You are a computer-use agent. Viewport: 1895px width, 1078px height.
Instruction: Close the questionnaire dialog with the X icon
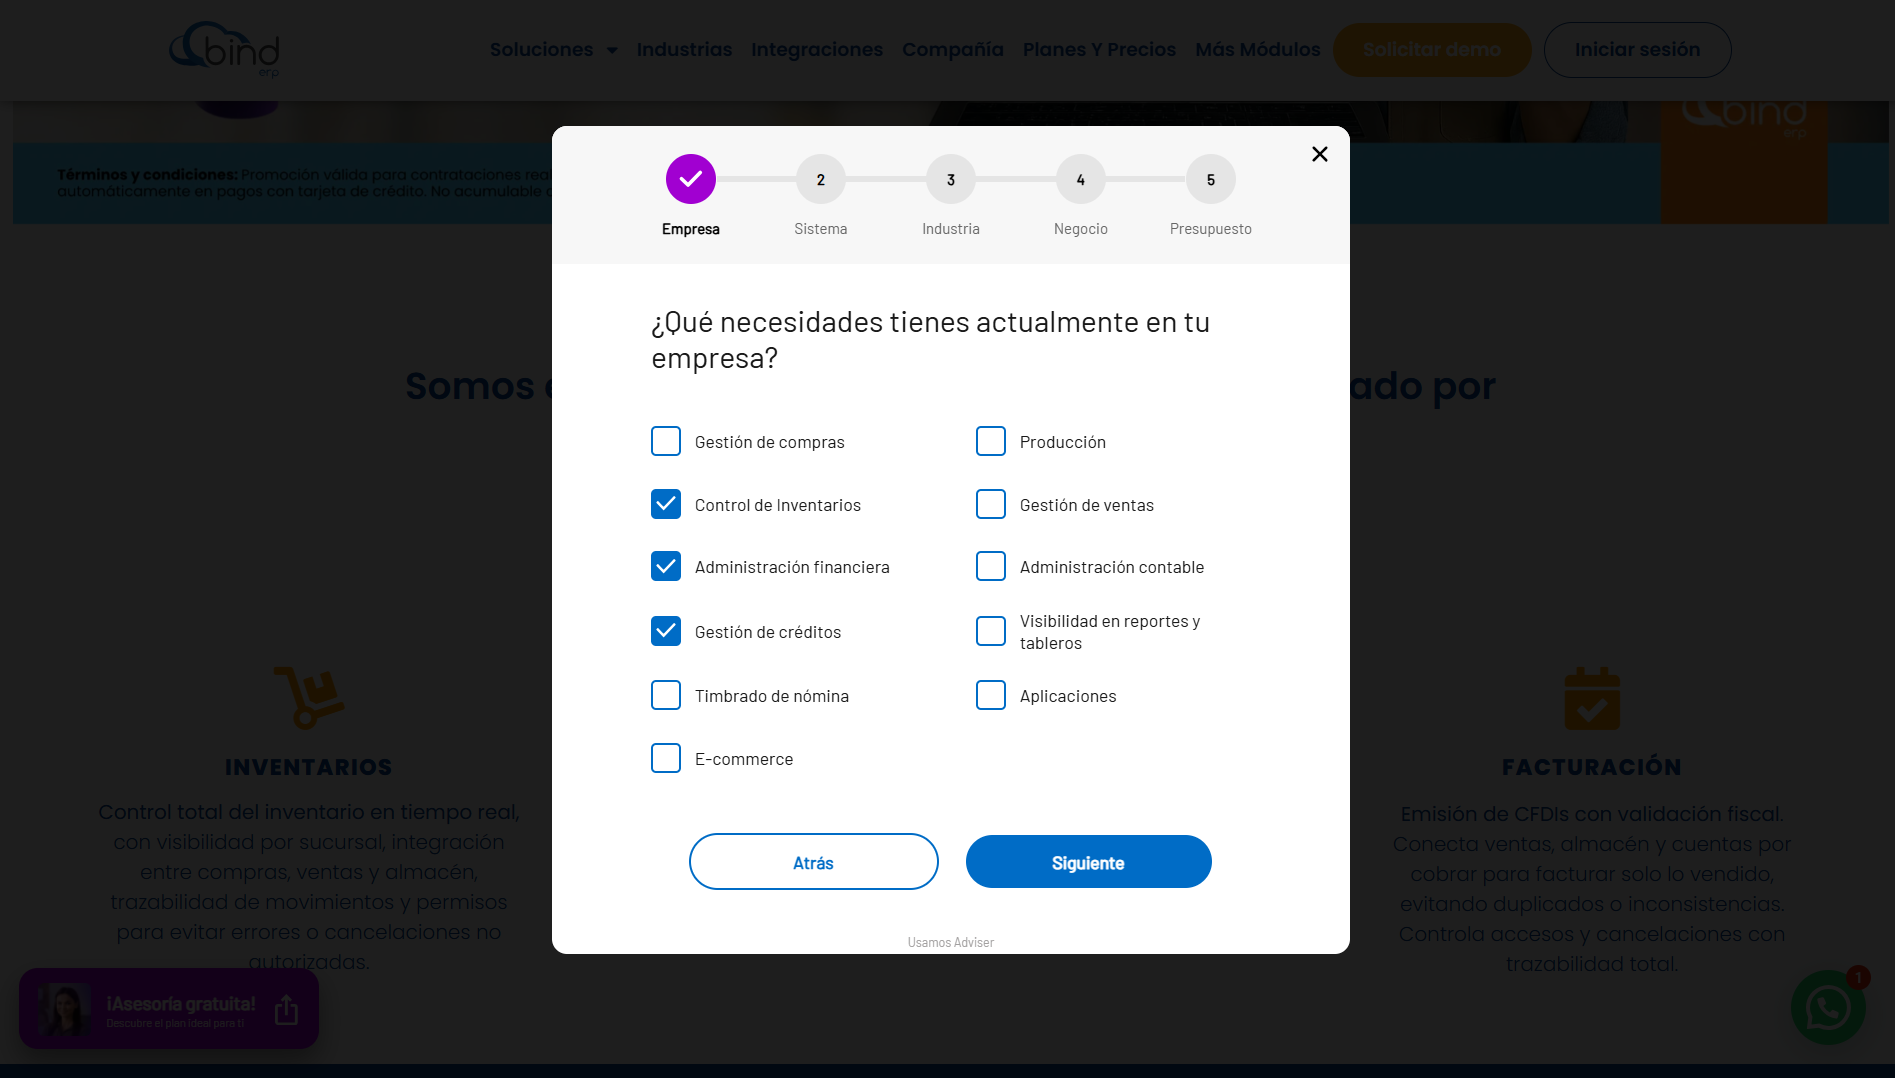1319,154
